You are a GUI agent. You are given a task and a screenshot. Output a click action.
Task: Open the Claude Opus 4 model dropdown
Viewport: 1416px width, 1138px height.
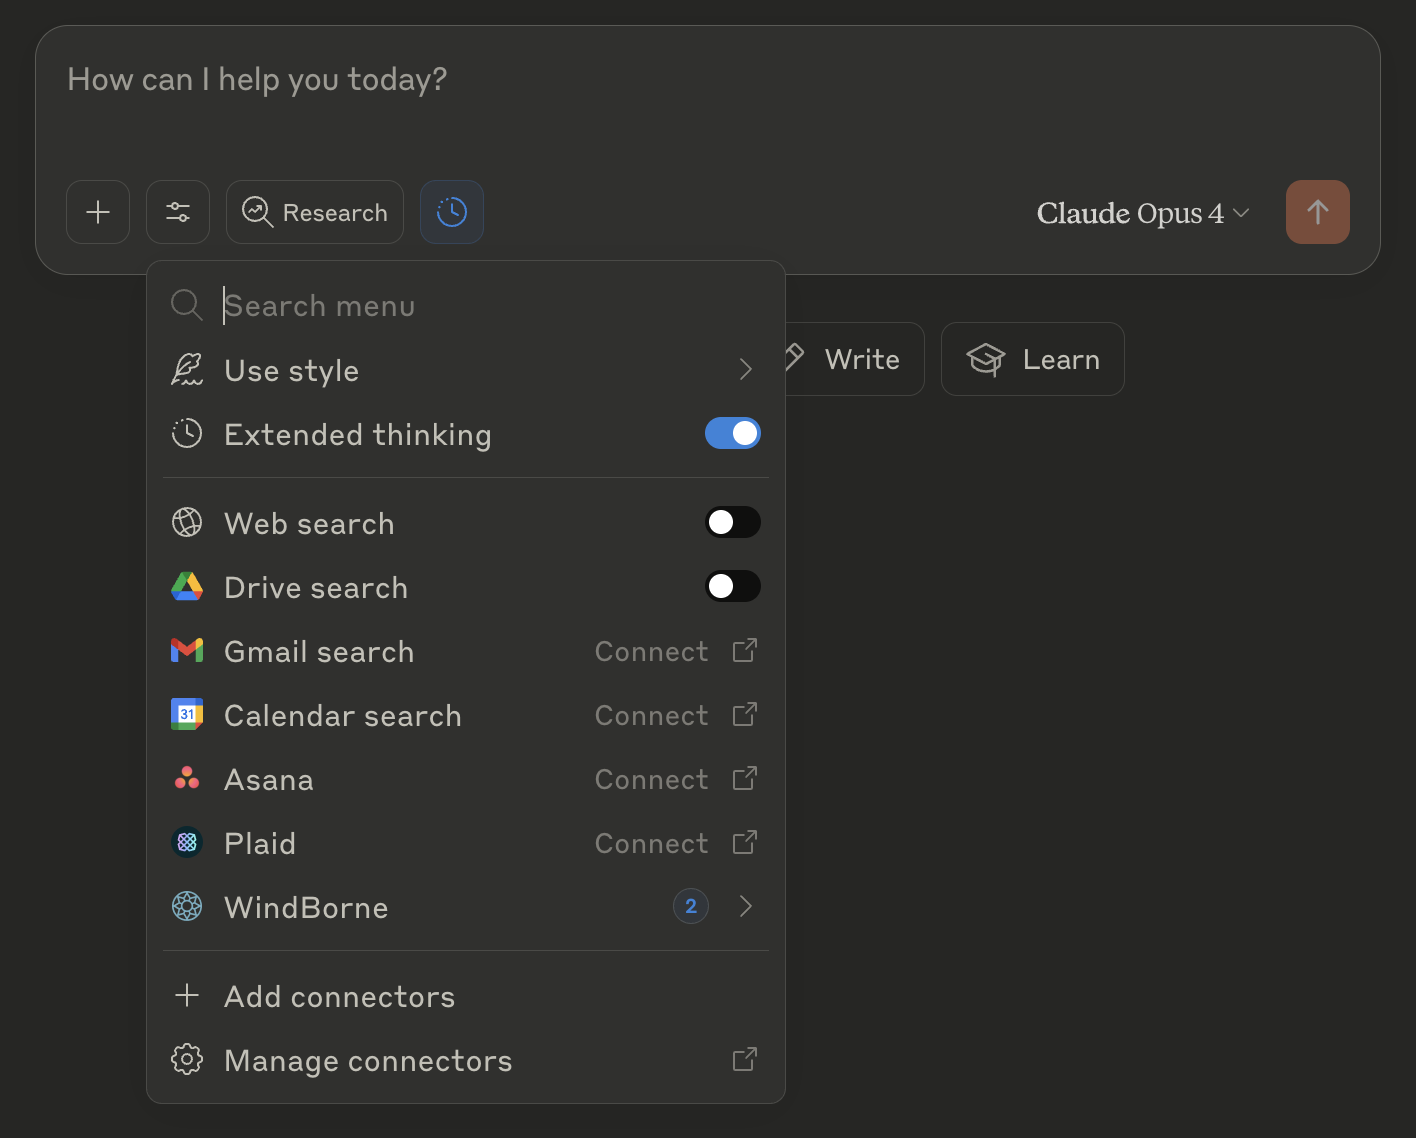1141,213
